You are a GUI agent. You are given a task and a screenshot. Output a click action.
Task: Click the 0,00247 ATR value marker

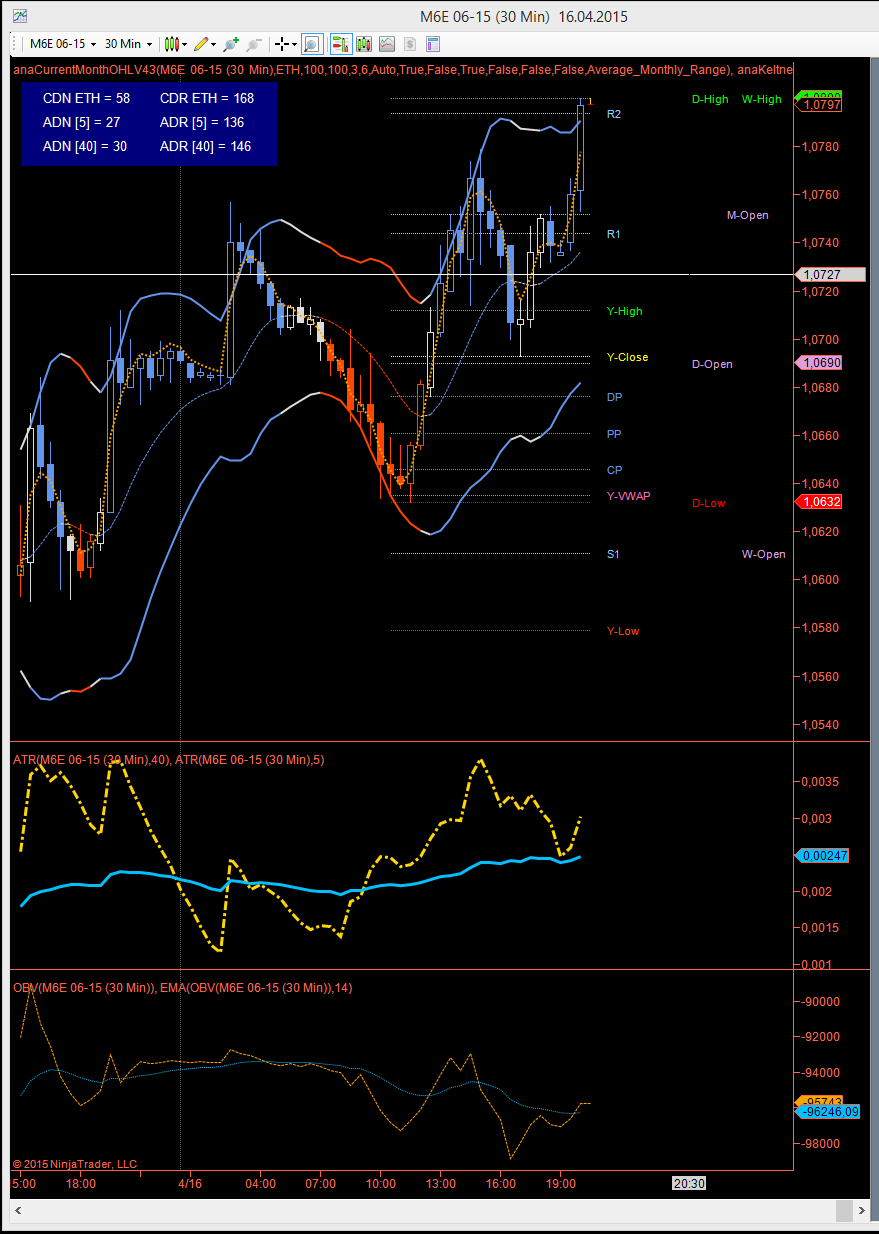pos(821,855)
